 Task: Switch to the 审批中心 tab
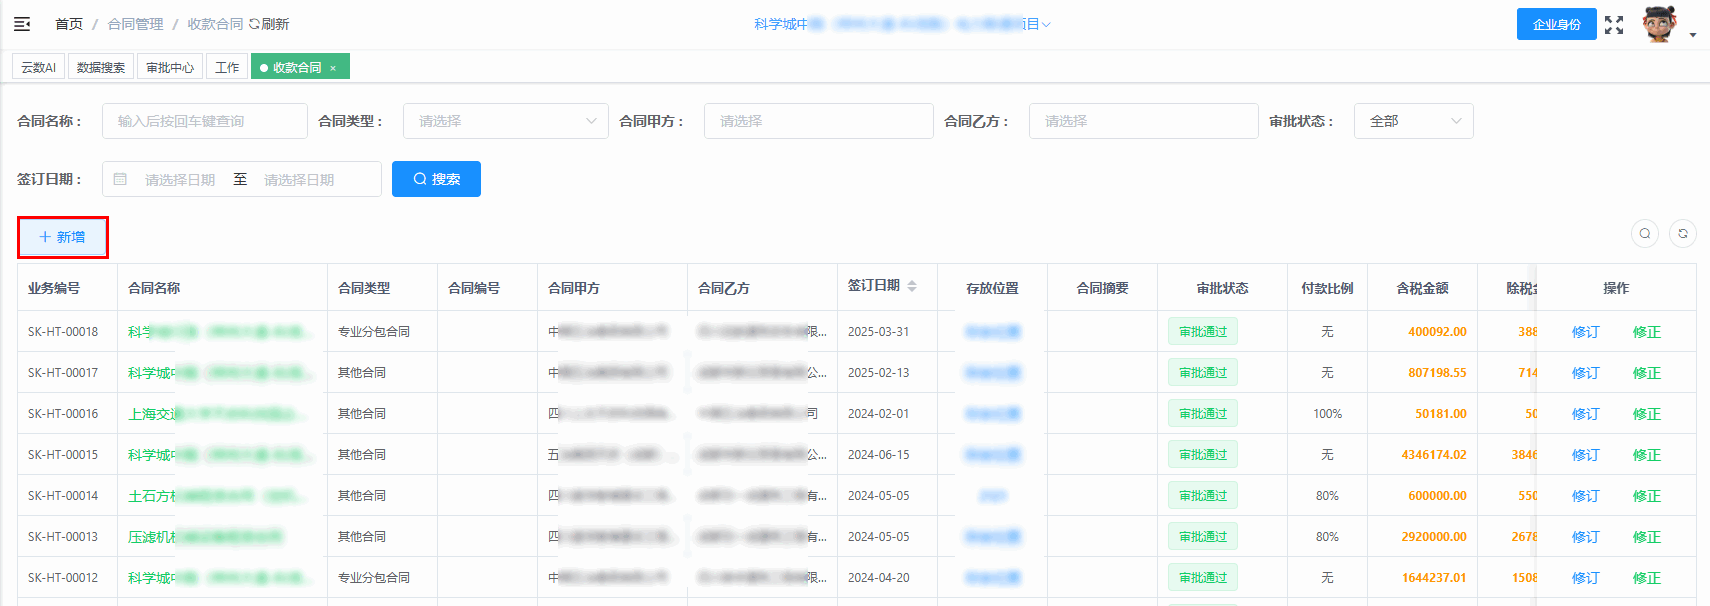(170, 68)
